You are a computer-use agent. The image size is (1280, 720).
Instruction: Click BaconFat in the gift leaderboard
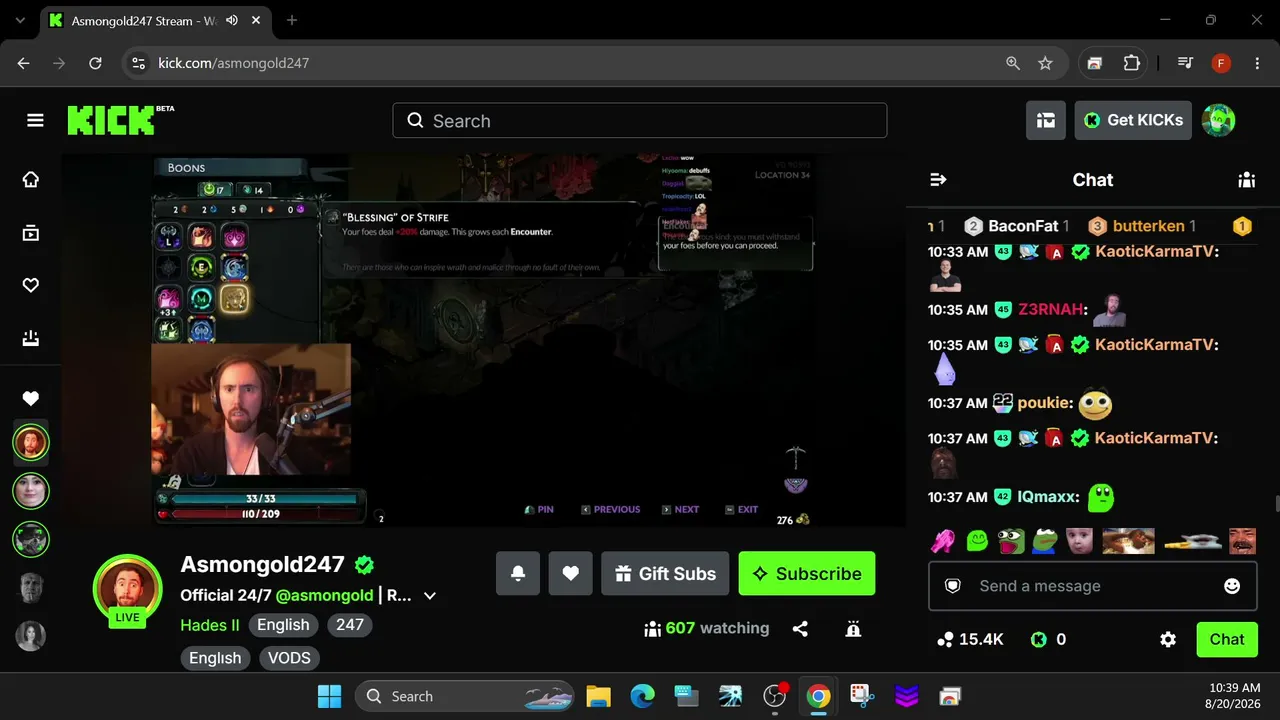[1023, 226]
